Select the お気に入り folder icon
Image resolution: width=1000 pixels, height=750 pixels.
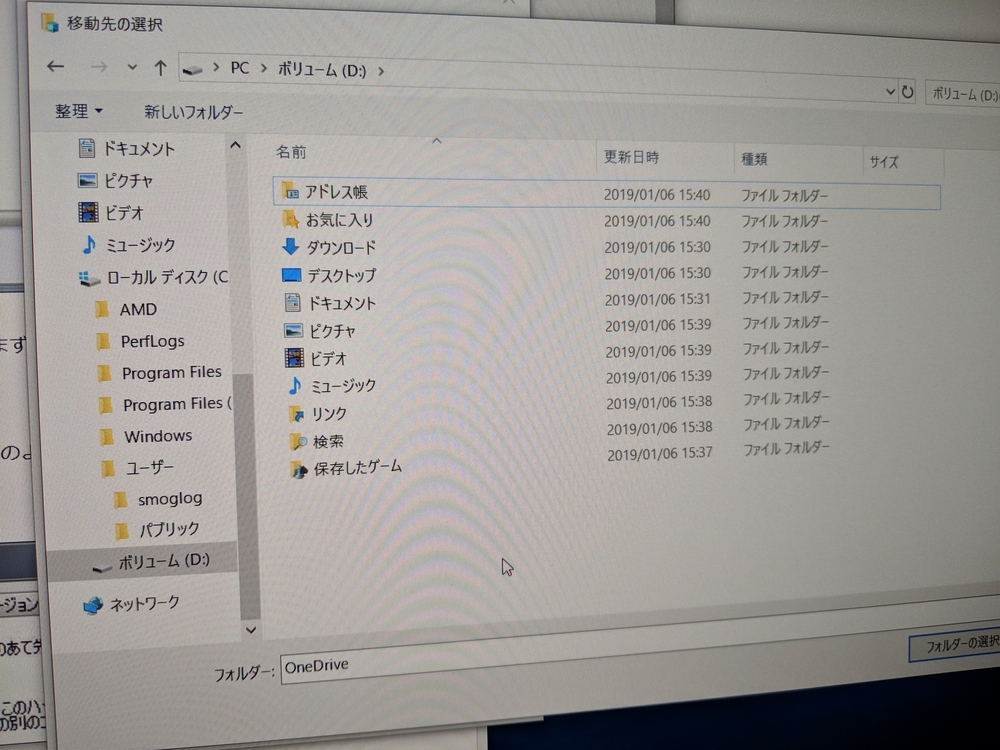coord(291,219)
